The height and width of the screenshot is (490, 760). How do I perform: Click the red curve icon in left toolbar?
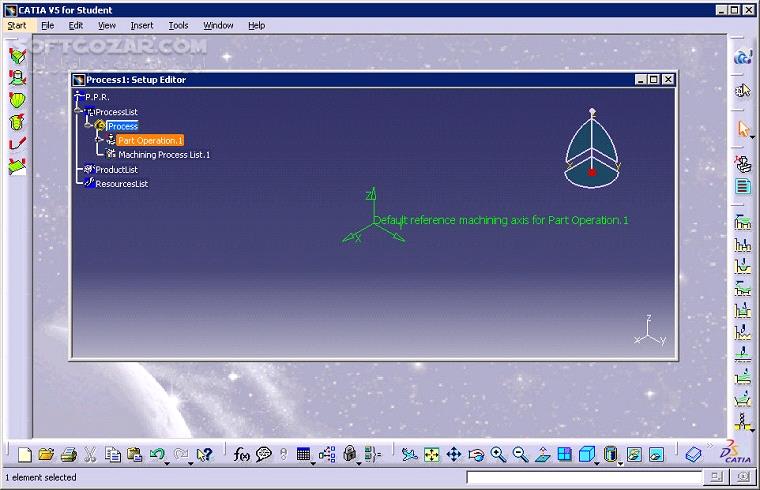point(17,144)
